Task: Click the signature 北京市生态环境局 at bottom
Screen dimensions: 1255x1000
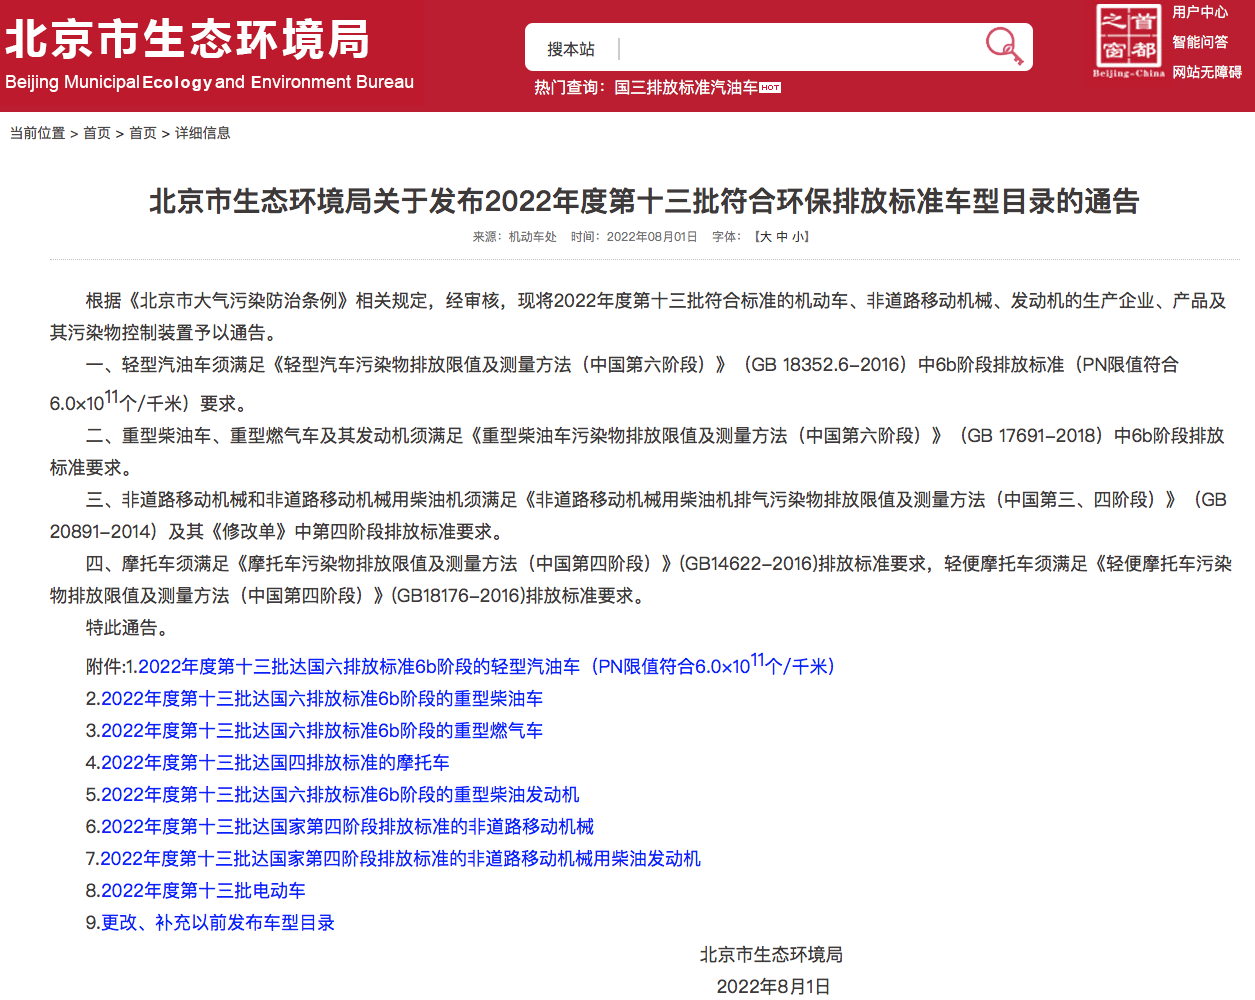Action: click(771, 954)
